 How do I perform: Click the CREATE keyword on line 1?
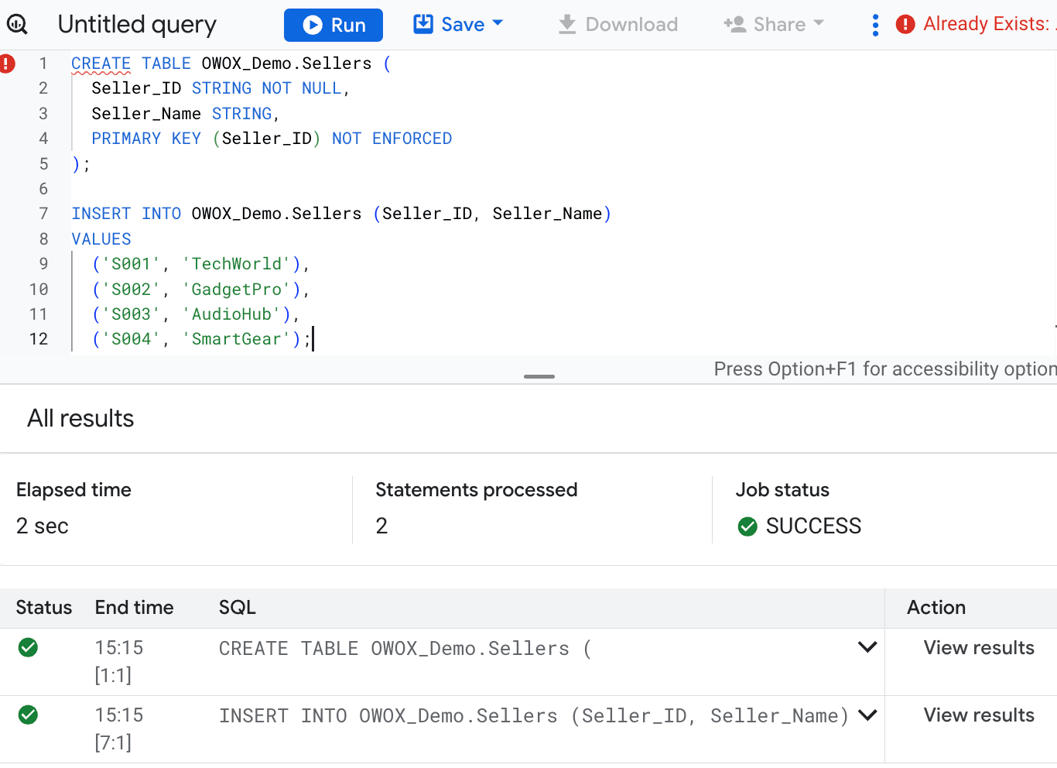[x=101, y=63]
